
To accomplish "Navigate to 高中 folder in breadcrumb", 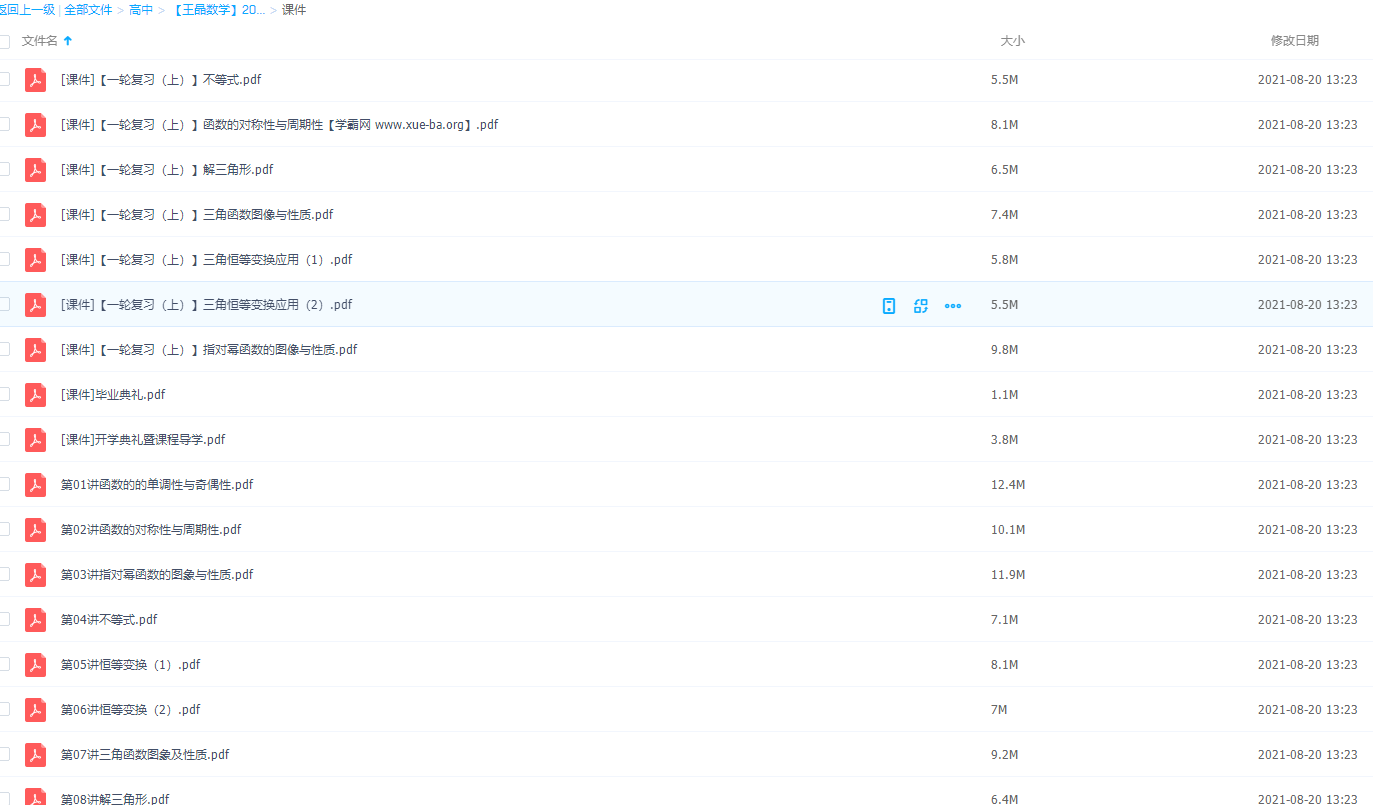I will click(x=141, y=10).
